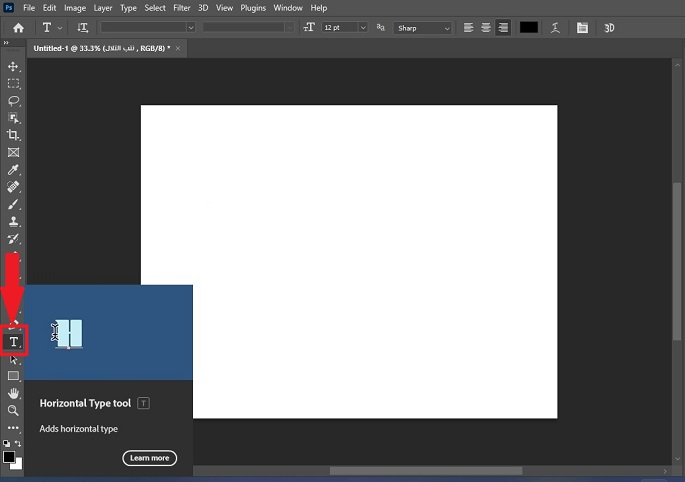Open the Window menu

coord(288,8)
